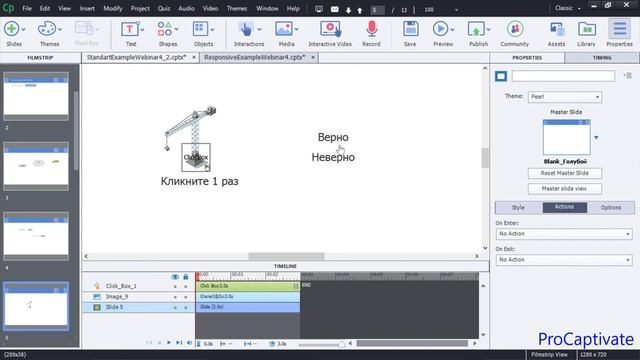The width and height of the screenshot is (640, 360).
Task: Toggle timeline audio mute icon
Action: pos(189,343)
